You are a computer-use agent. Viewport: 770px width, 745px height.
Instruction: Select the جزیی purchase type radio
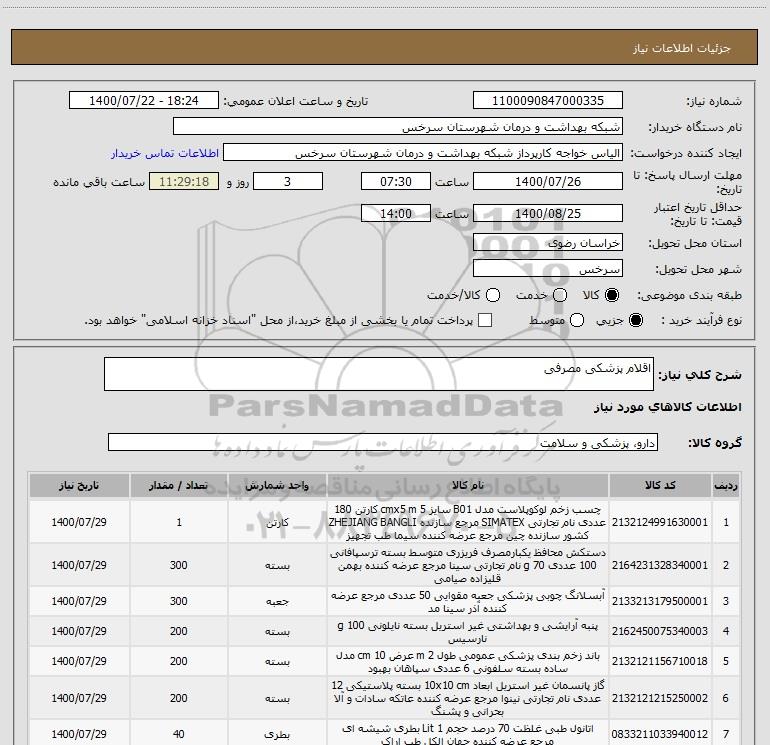[x=635, y=320]
